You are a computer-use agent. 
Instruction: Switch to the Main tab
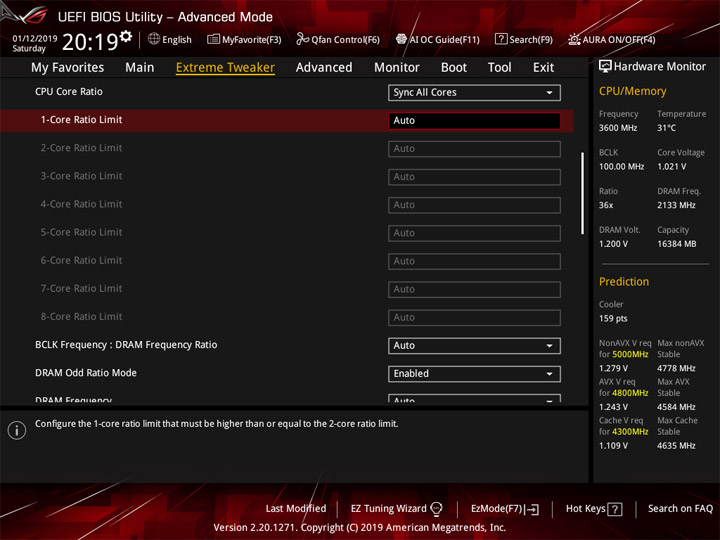click(x=140, y=68)
